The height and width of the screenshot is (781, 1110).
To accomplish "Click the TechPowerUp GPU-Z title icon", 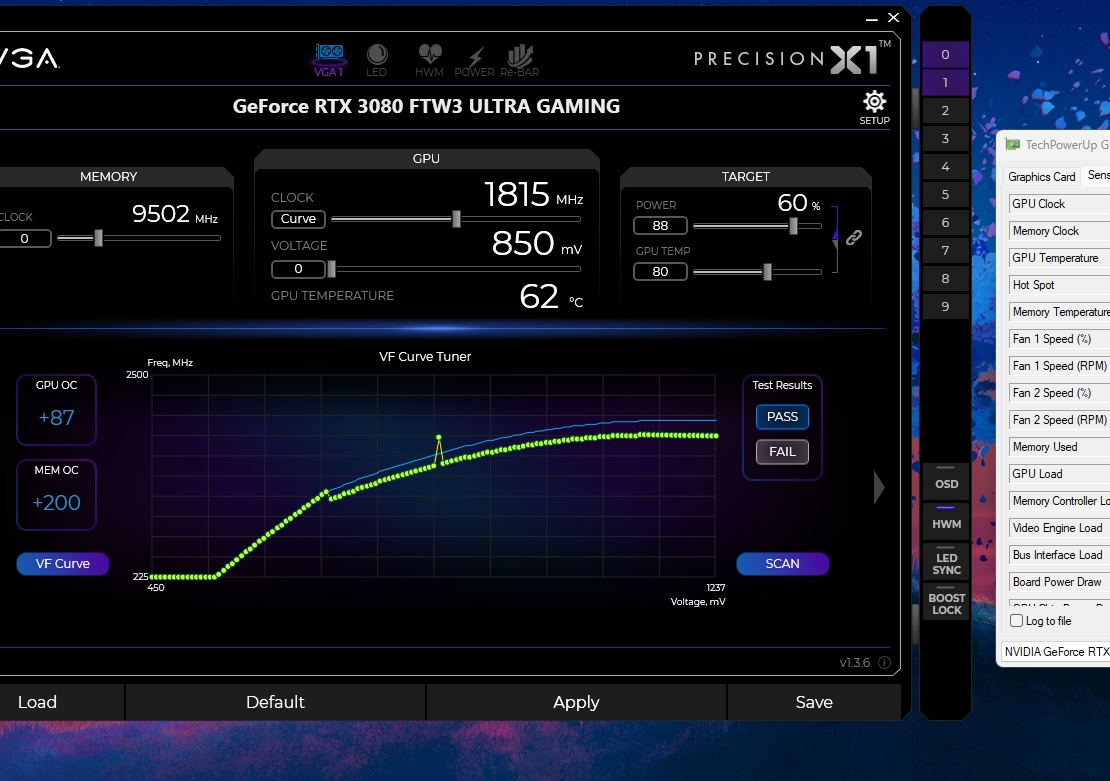I will click(x=1013, y=144).
